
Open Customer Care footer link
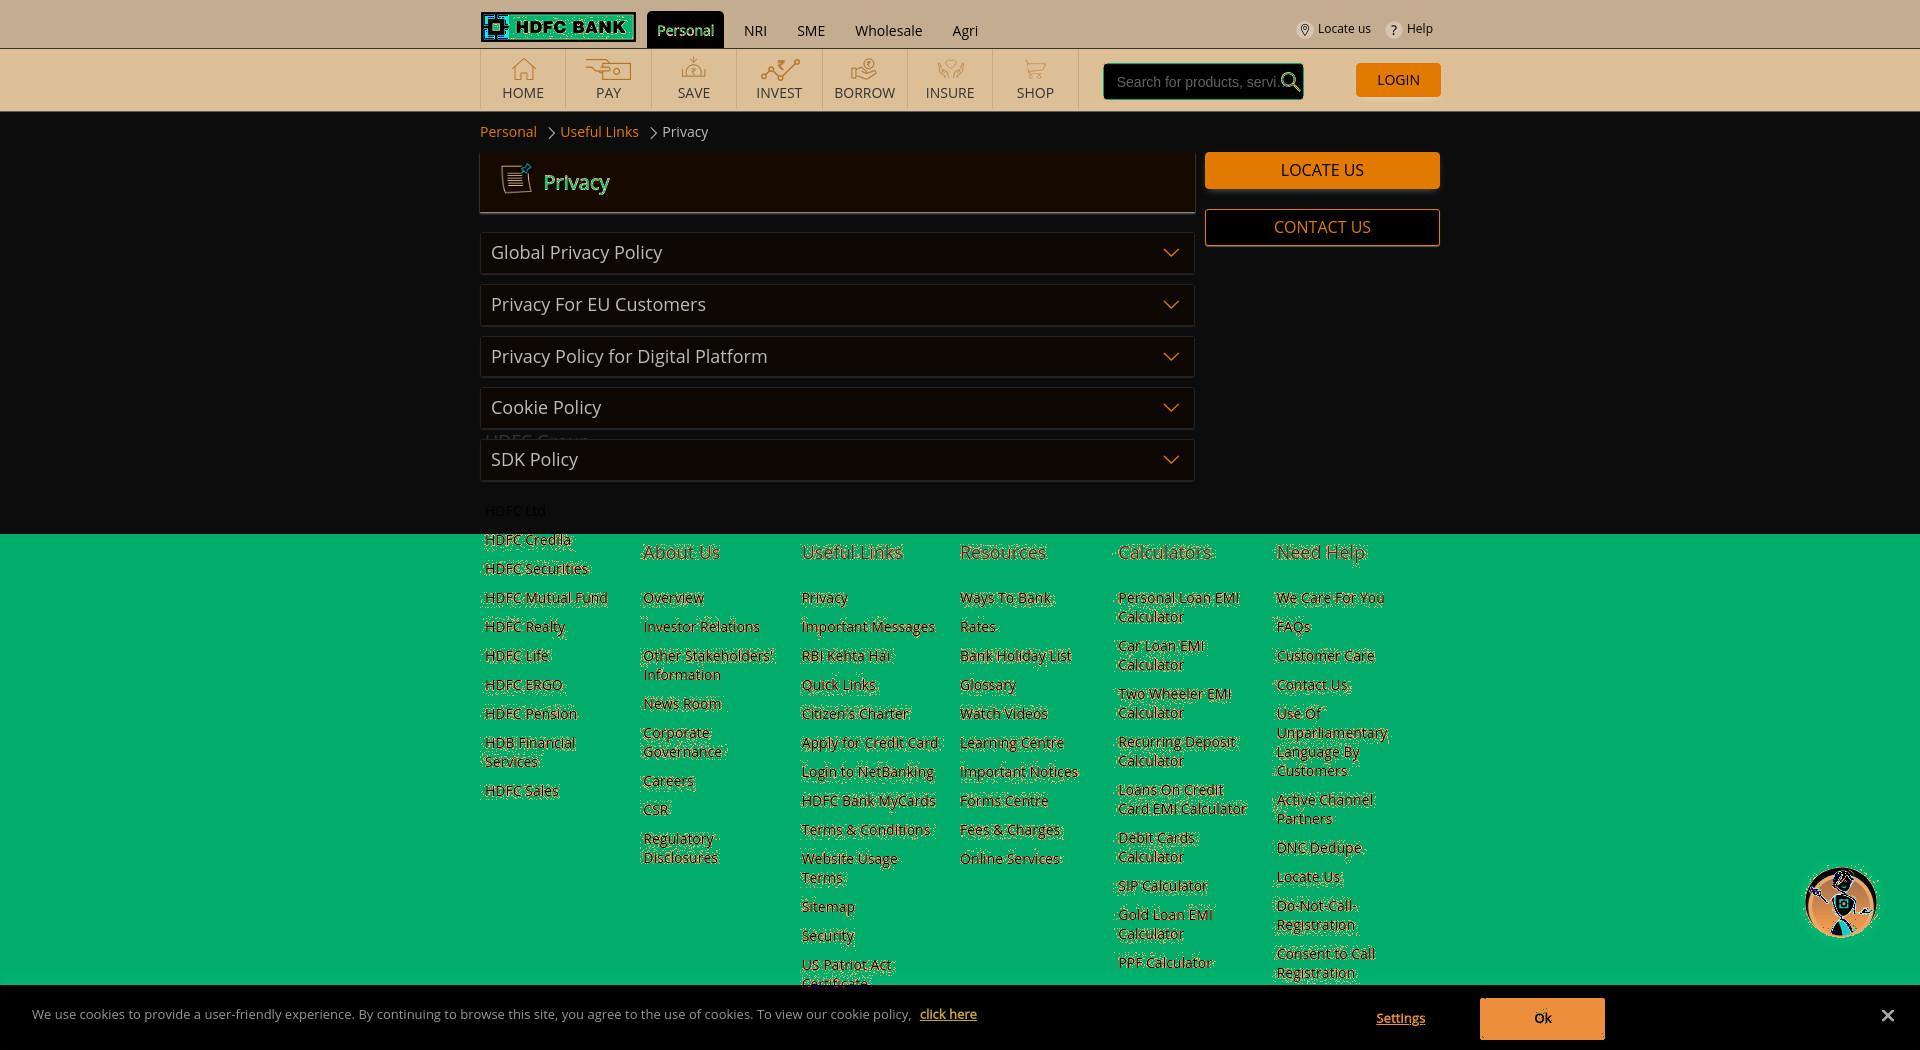pyautogui.click(x=1325, y=656)
